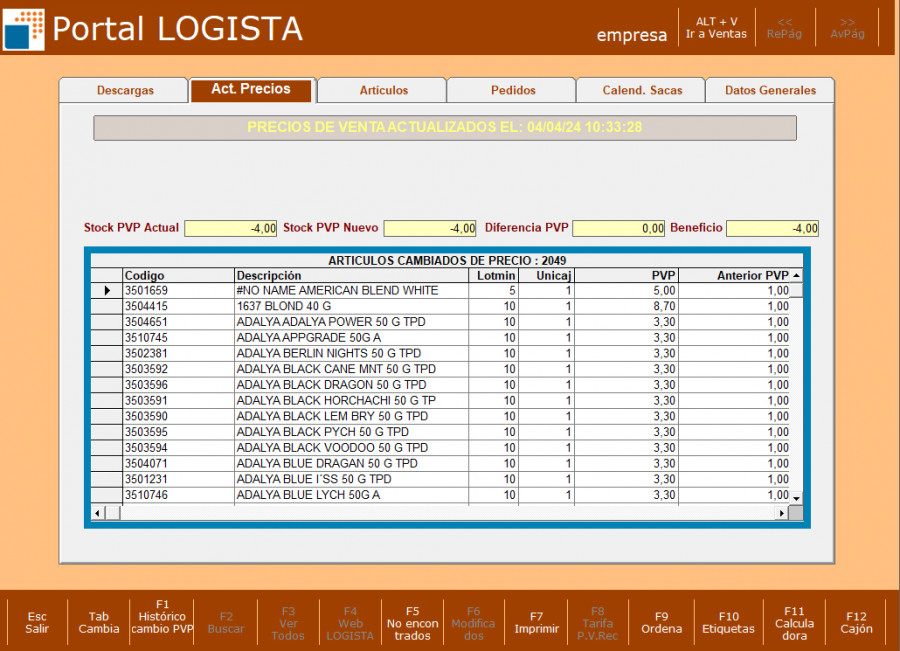Select the Datos Generales tab
The width and height of the screenshot is (900, 651).
click(x=770, y=90)
